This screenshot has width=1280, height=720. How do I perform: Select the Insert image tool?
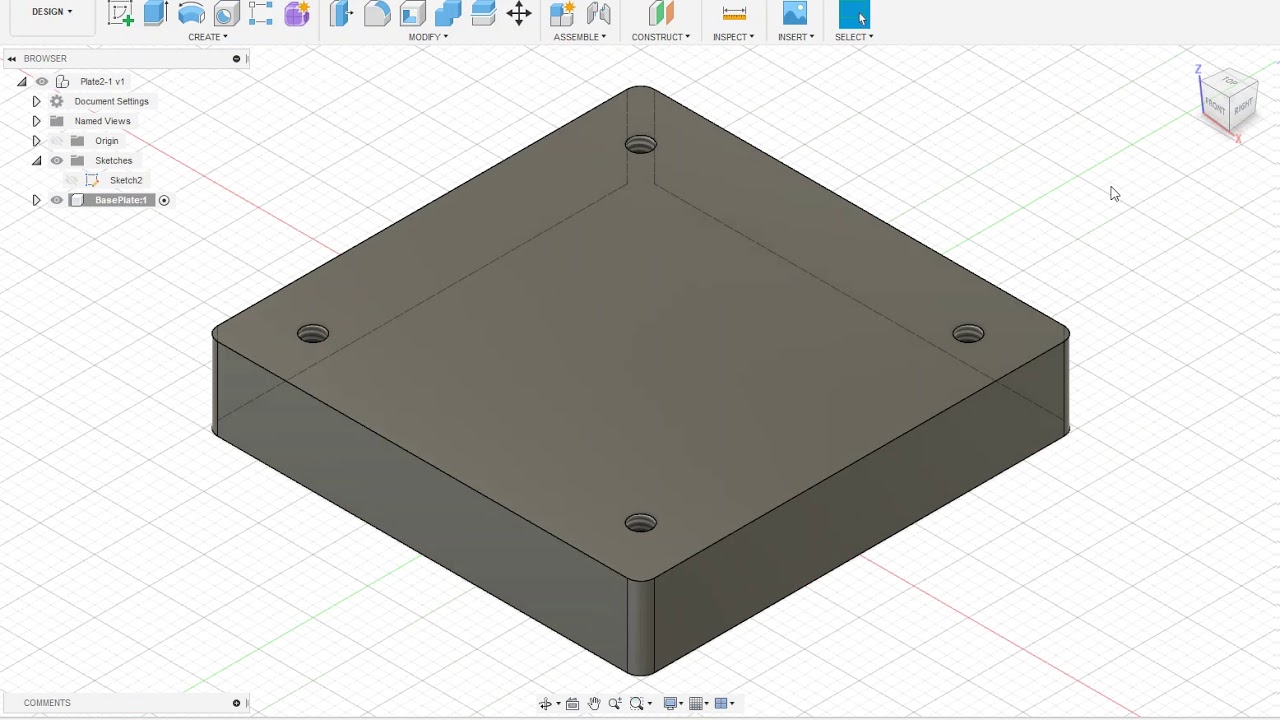795,13
